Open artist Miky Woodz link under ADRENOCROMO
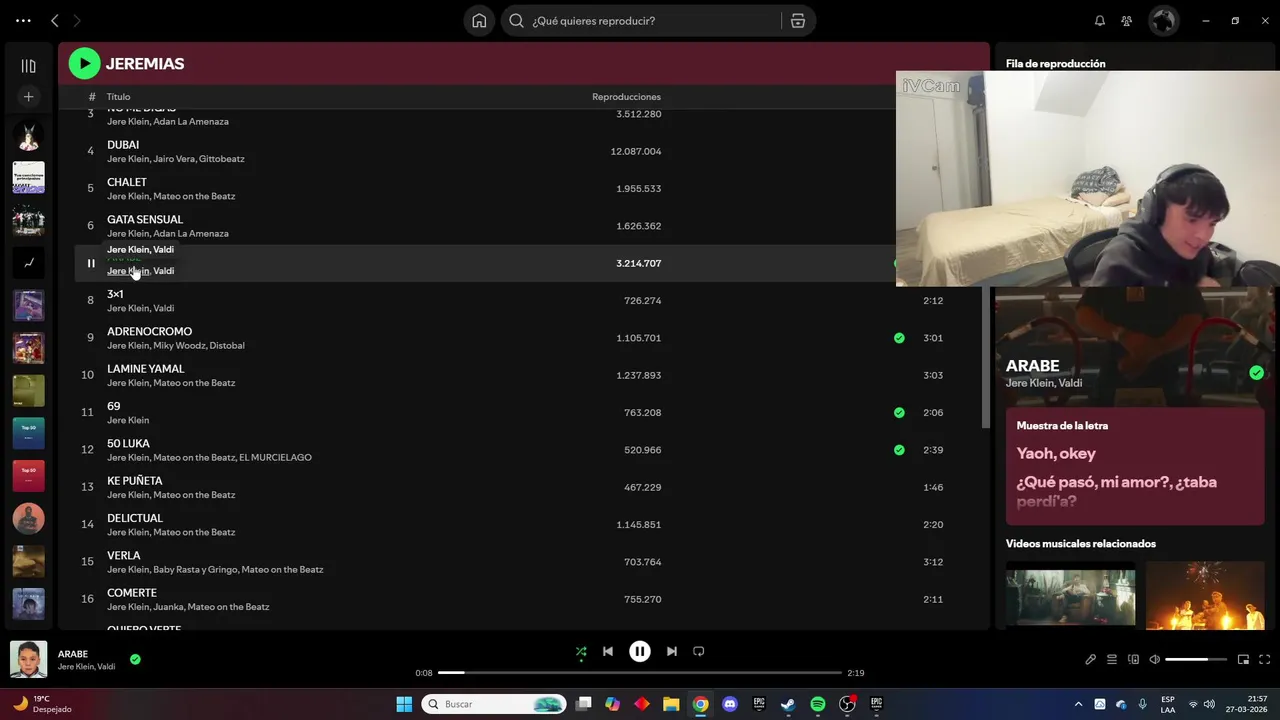Viewport: 1280px width, 720px height. [178, 346]
